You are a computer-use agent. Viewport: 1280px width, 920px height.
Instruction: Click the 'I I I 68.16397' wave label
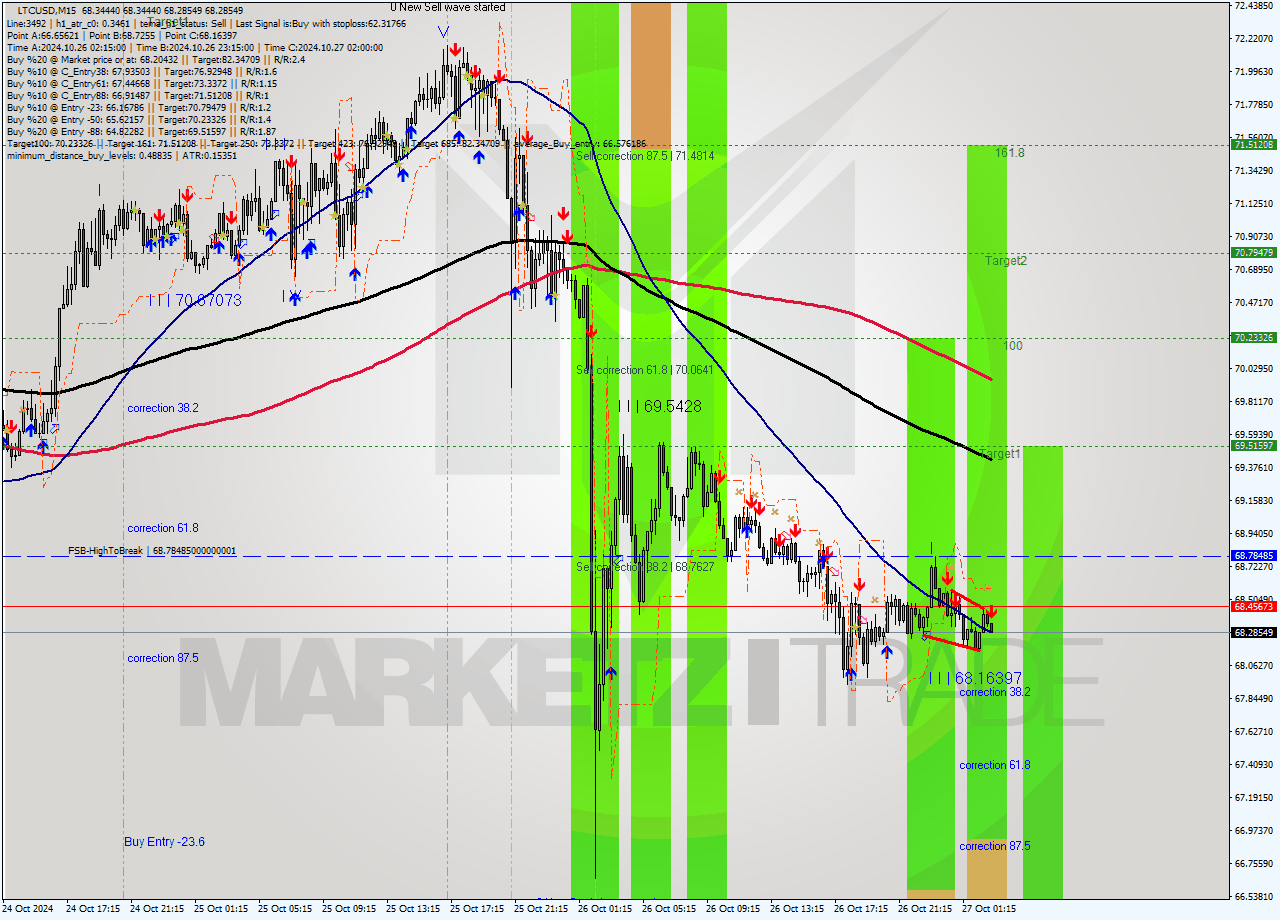click(975, 678)
